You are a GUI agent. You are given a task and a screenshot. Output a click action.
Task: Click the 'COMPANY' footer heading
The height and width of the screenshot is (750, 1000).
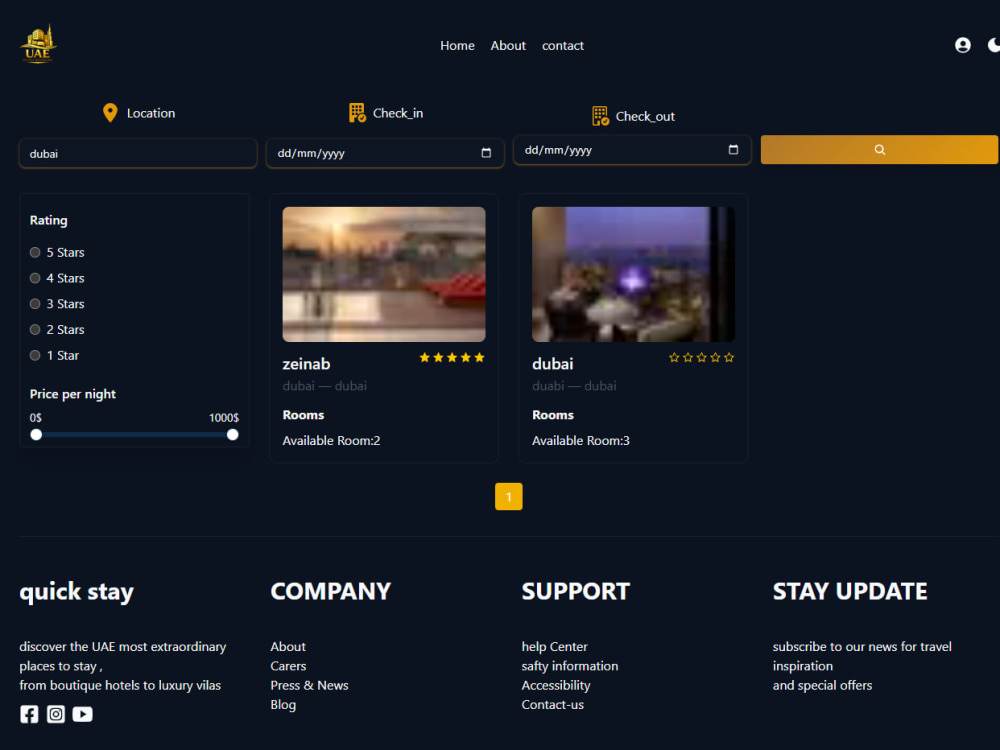pyautogui.click(x=330, y=591)
